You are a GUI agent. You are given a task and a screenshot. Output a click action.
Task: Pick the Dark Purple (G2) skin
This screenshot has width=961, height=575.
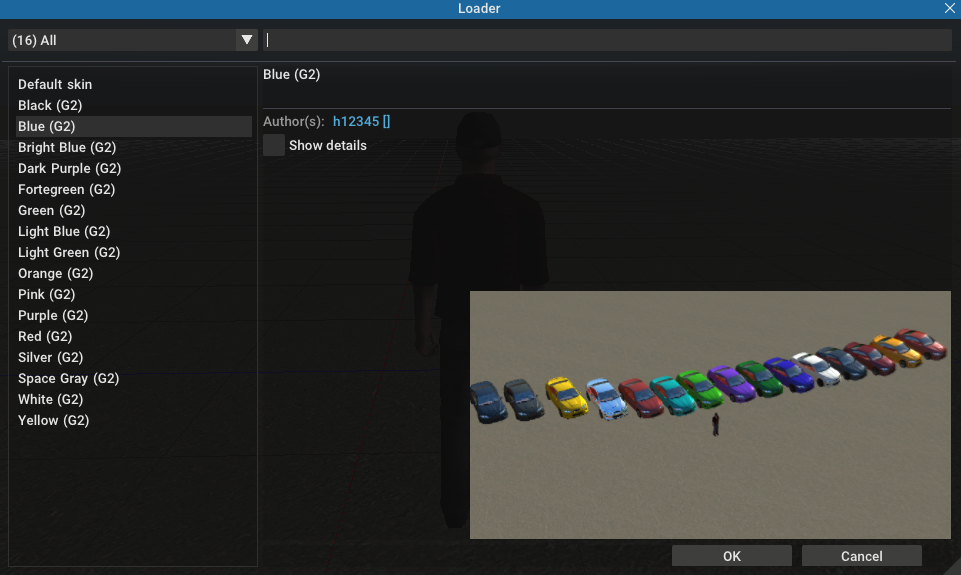point(69,169)
